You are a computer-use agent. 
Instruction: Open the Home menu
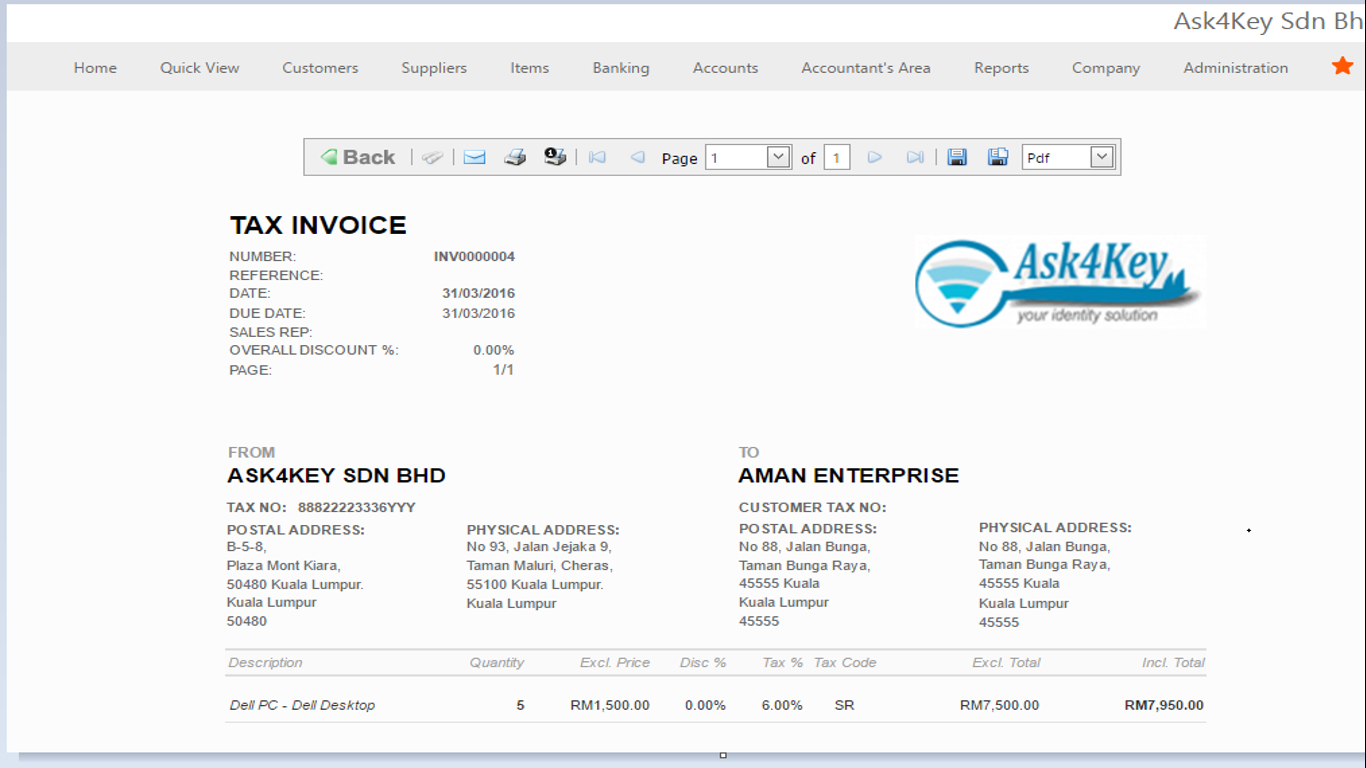[x=95, y=68]
